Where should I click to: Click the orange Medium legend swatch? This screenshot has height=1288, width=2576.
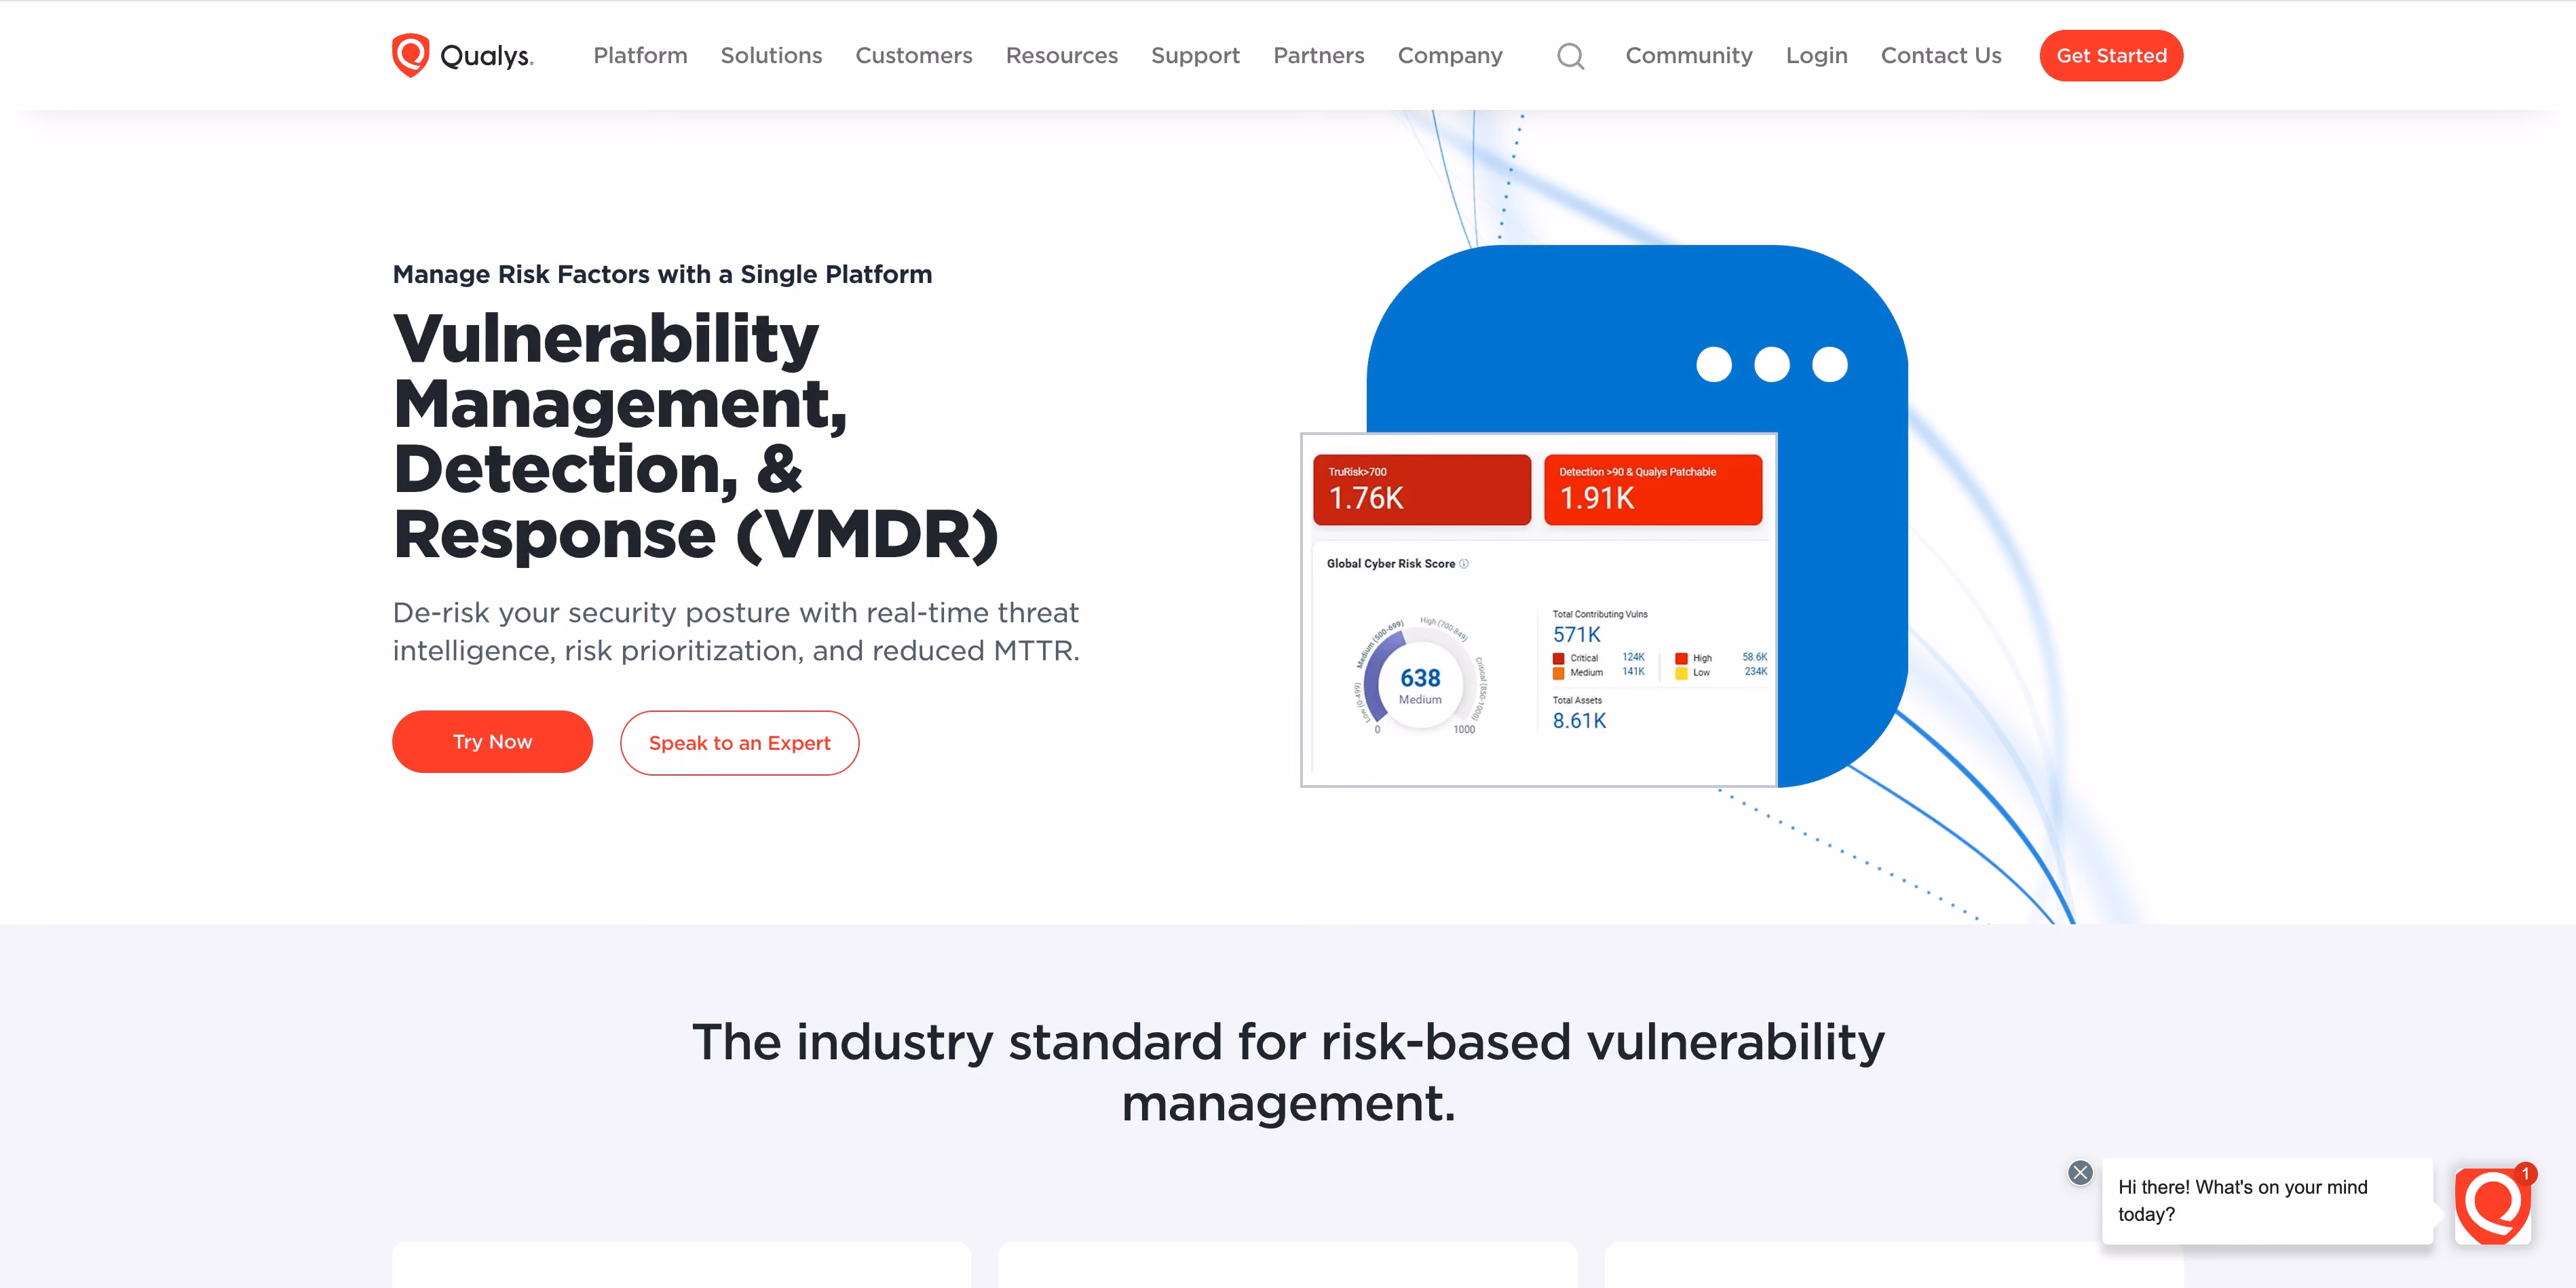click(1558, 673)
